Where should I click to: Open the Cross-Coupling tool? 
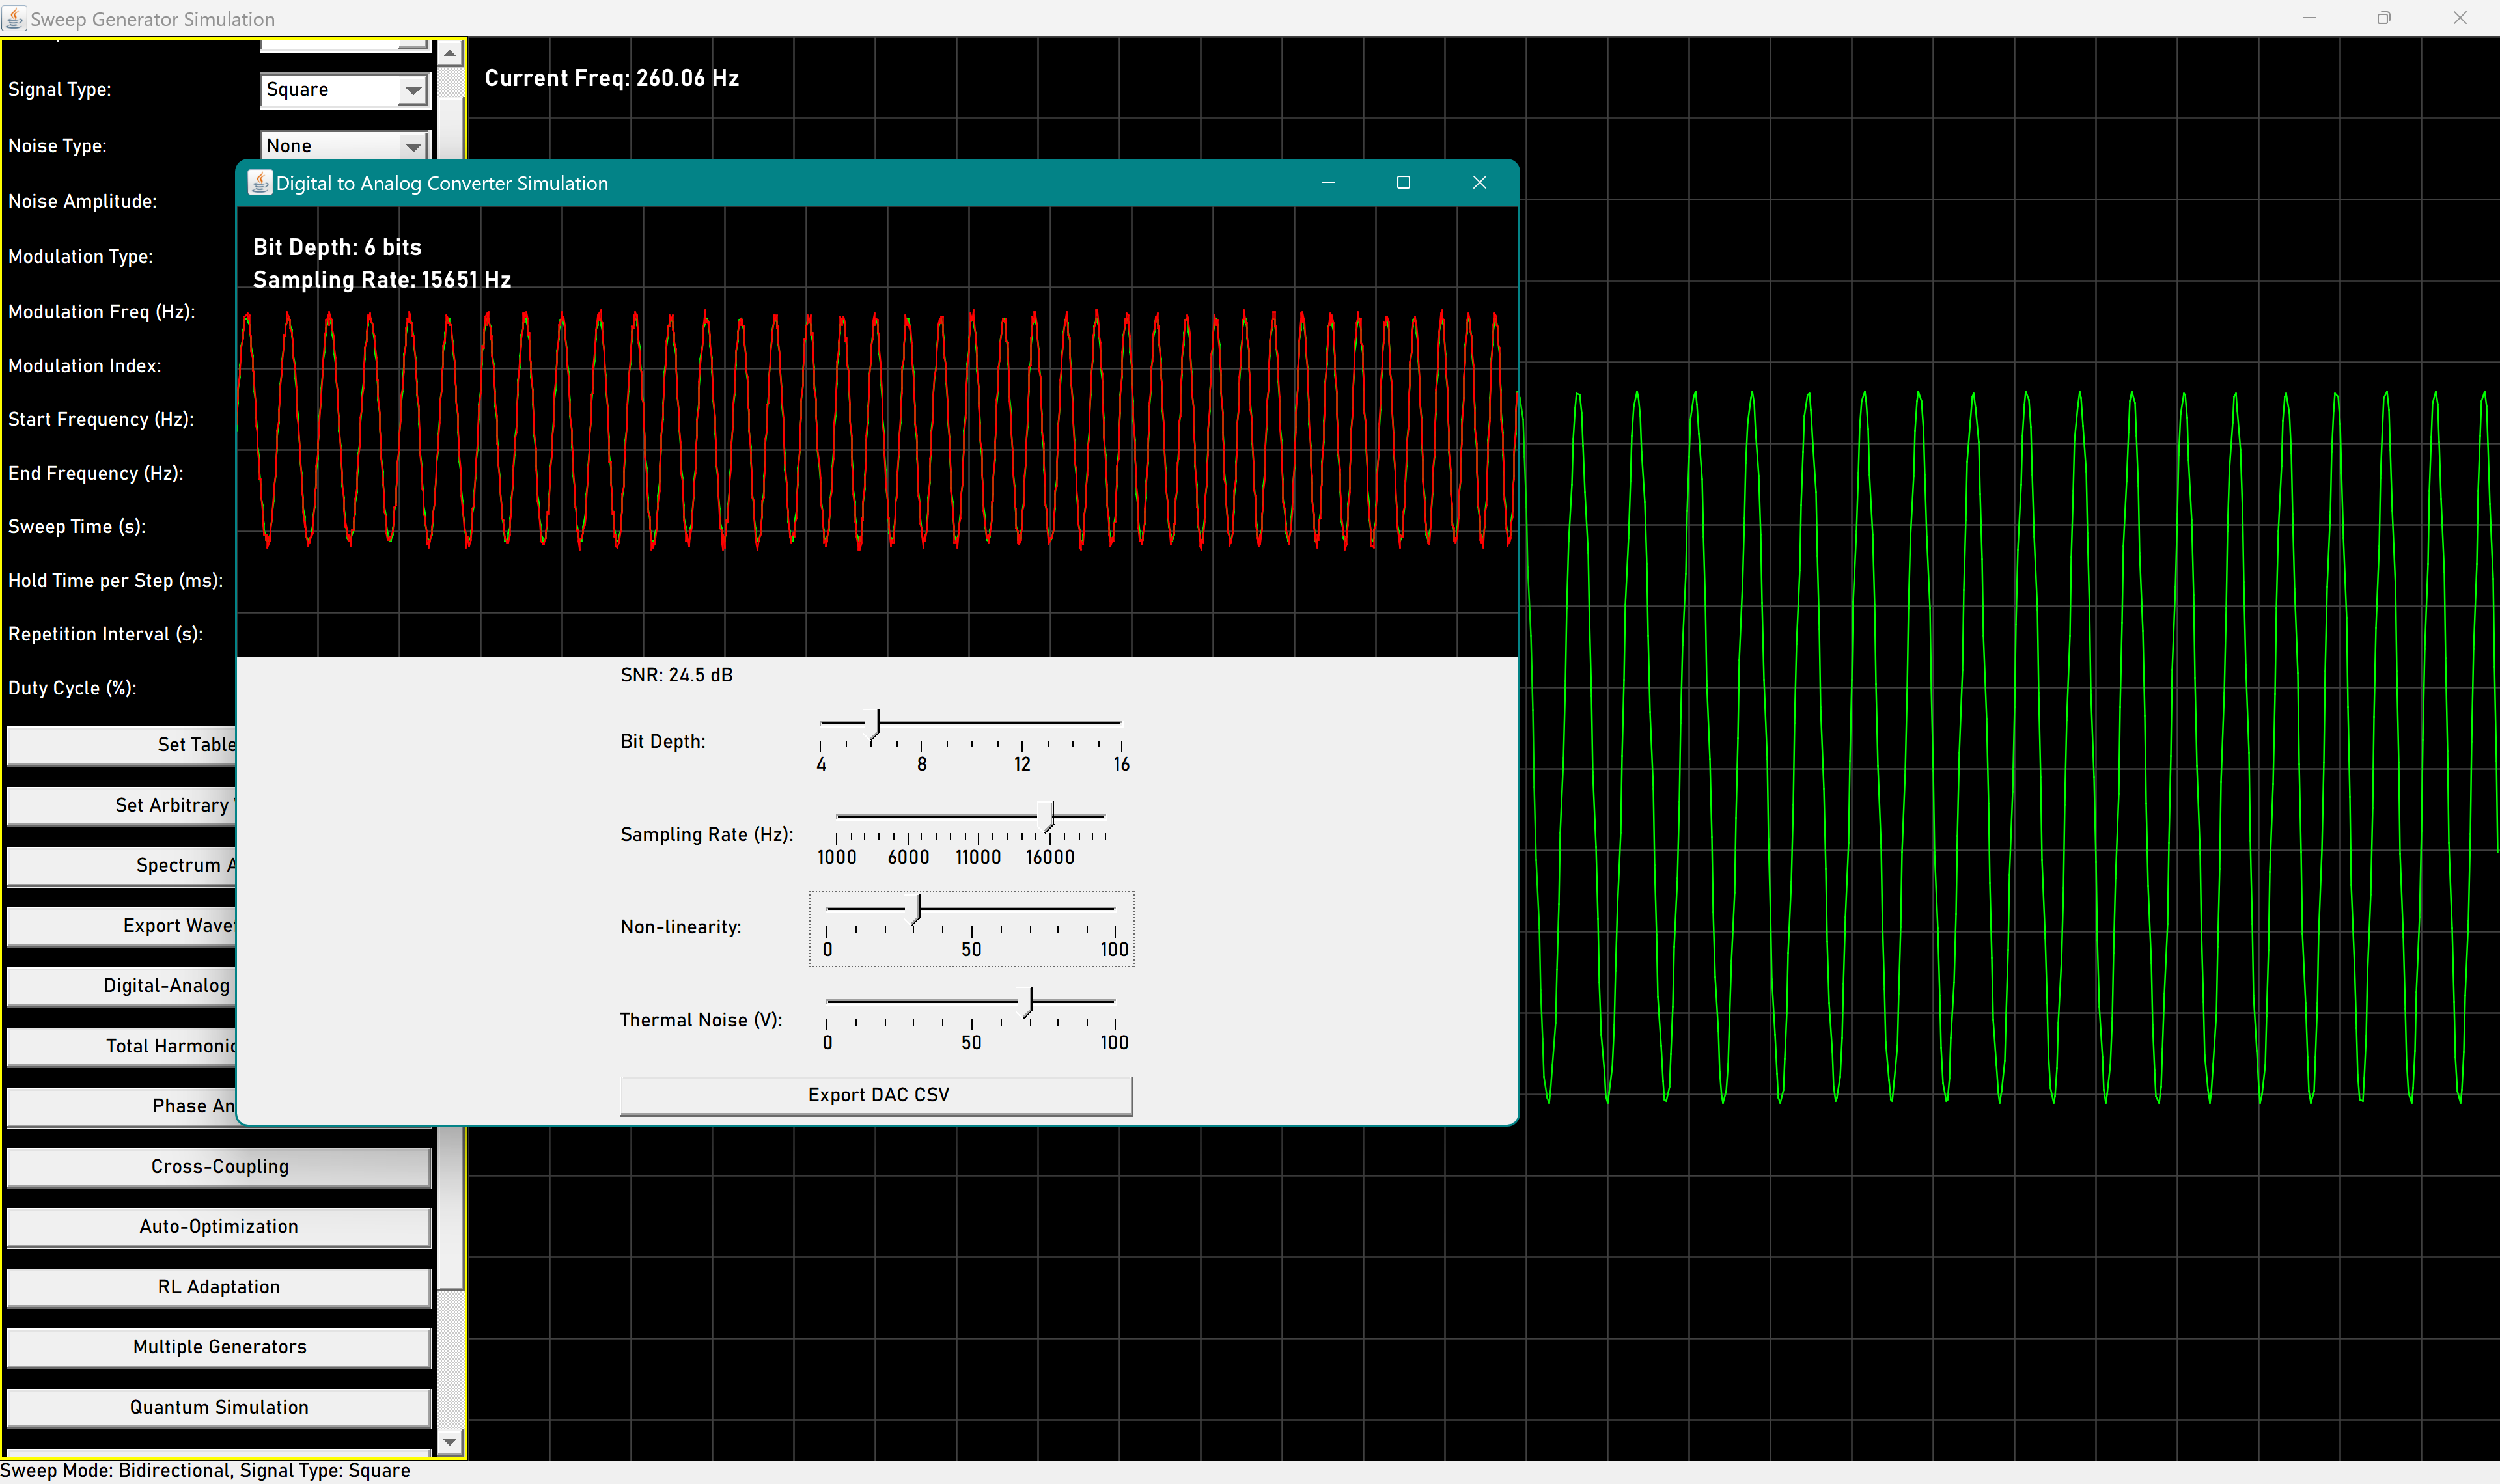219,1167
